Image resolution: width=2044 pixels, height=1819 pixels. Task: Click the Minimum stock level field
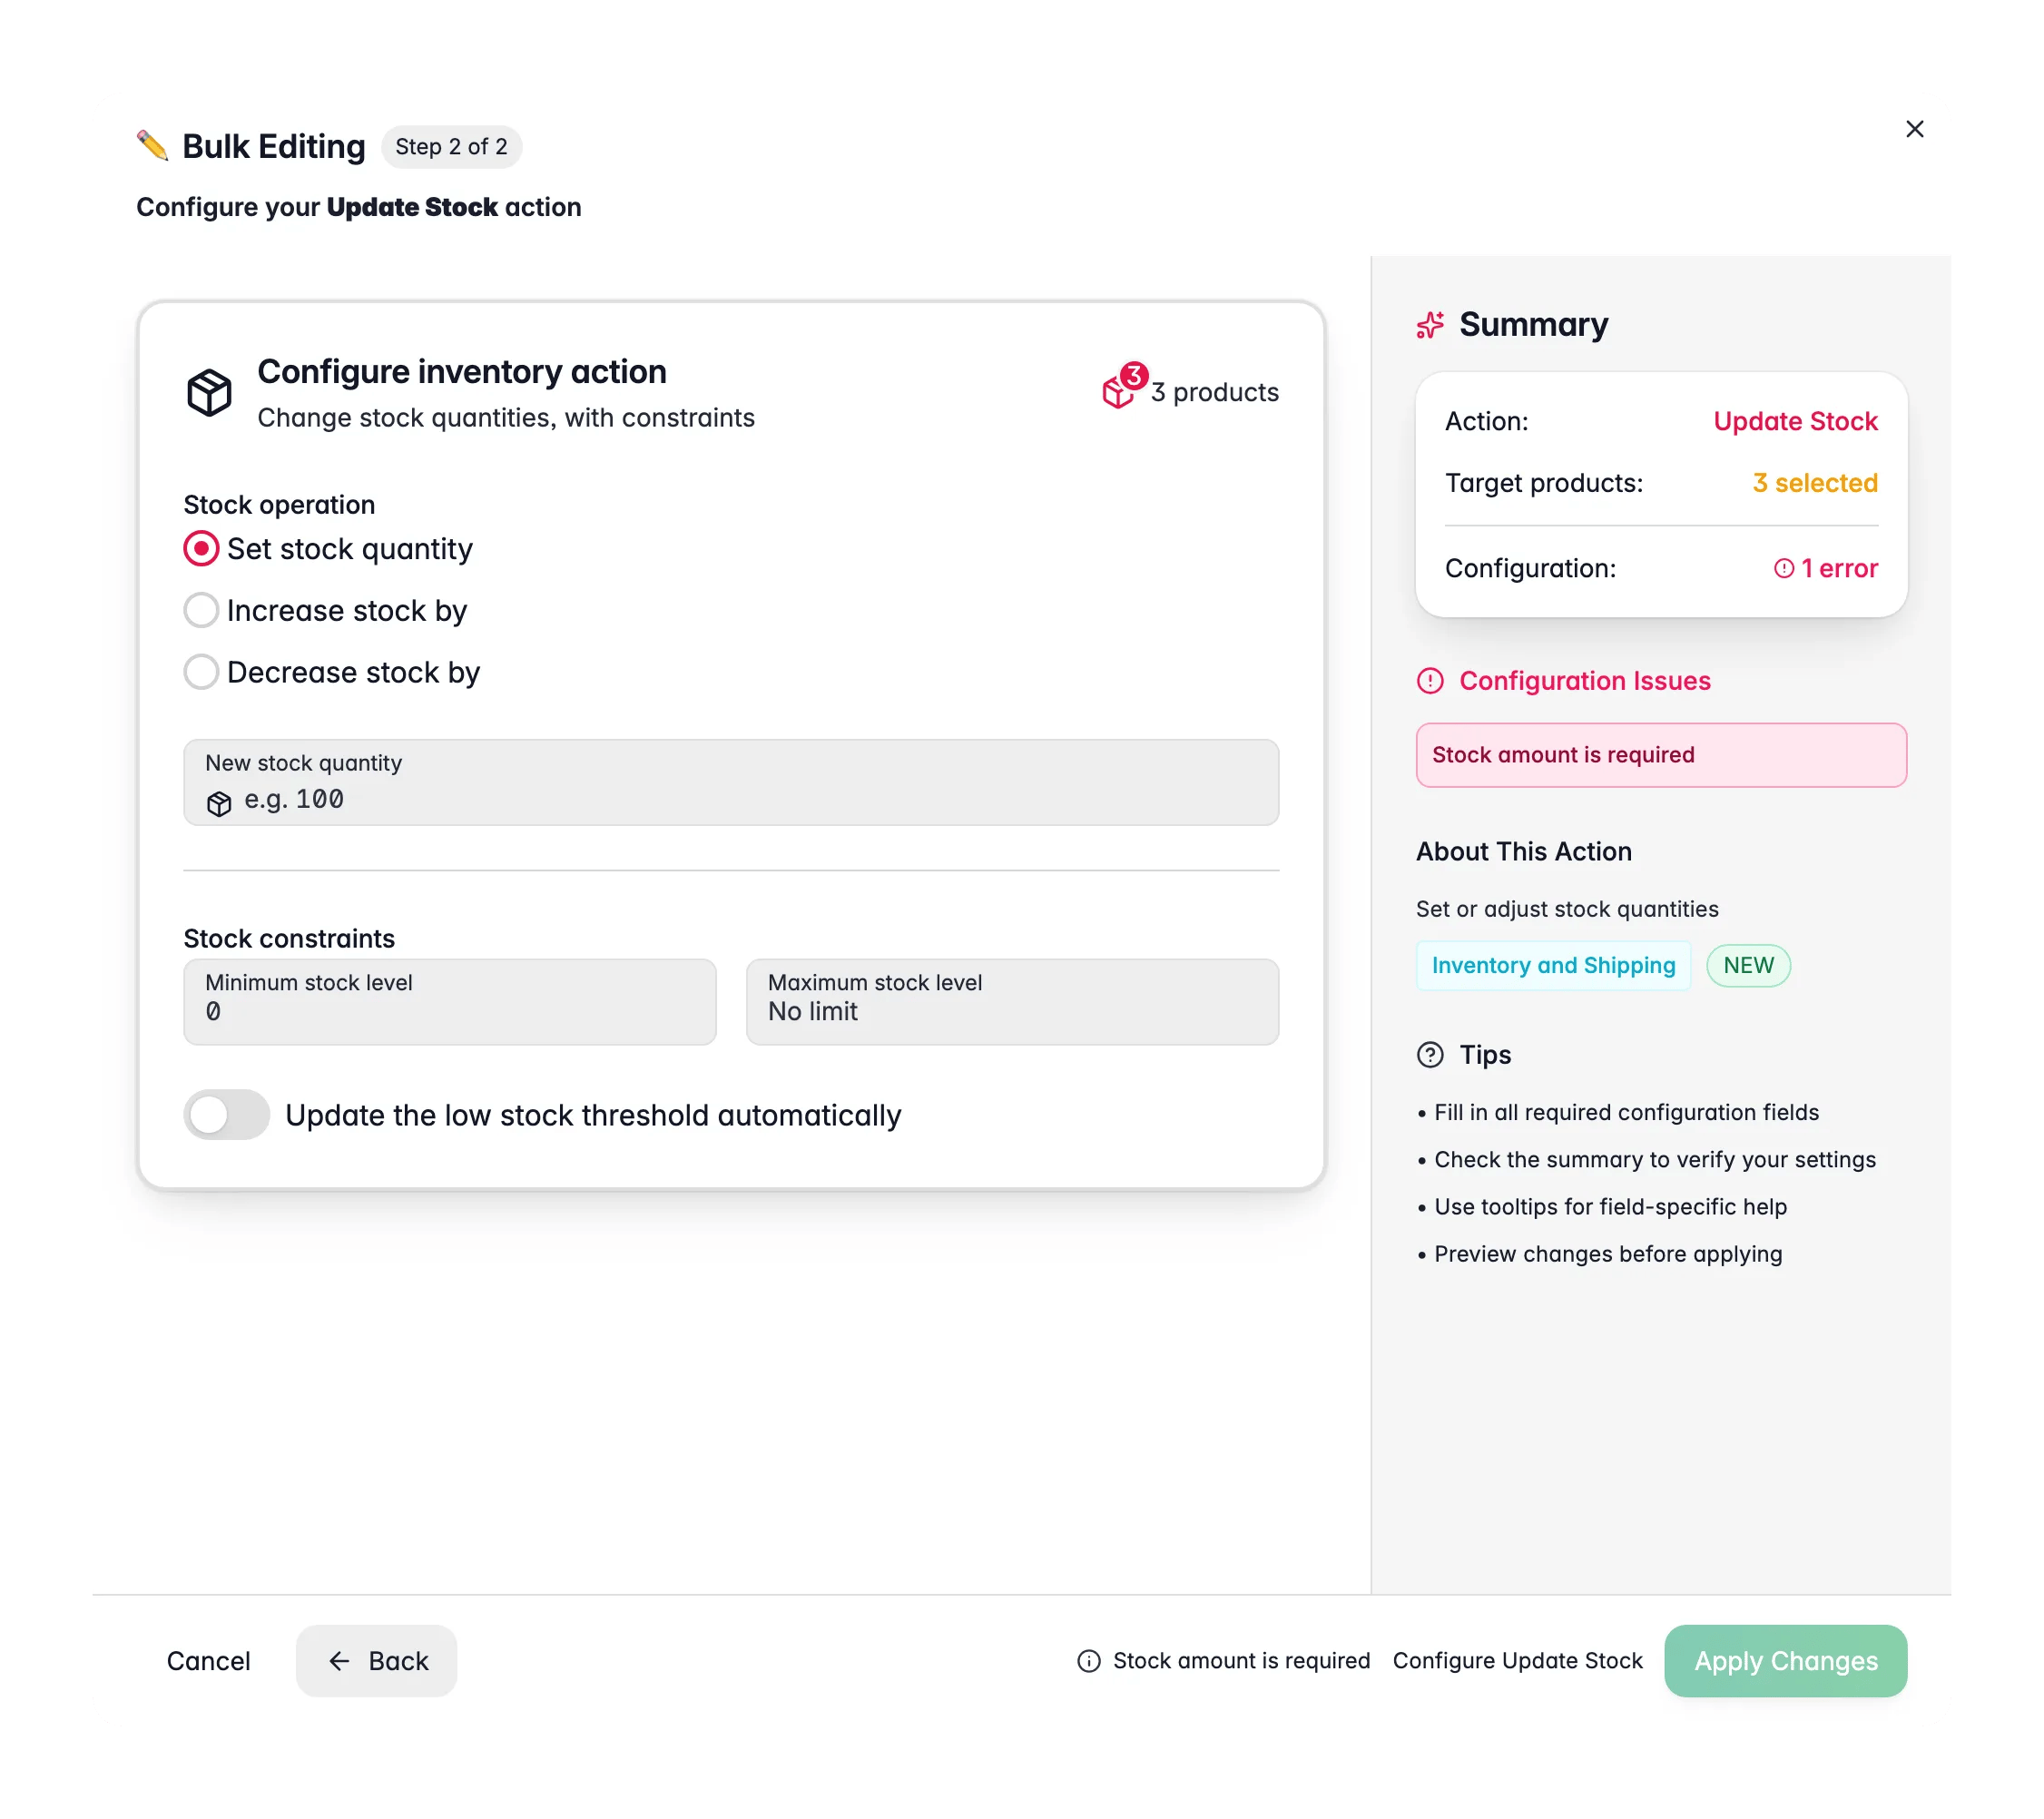[x=450, y=1002]
